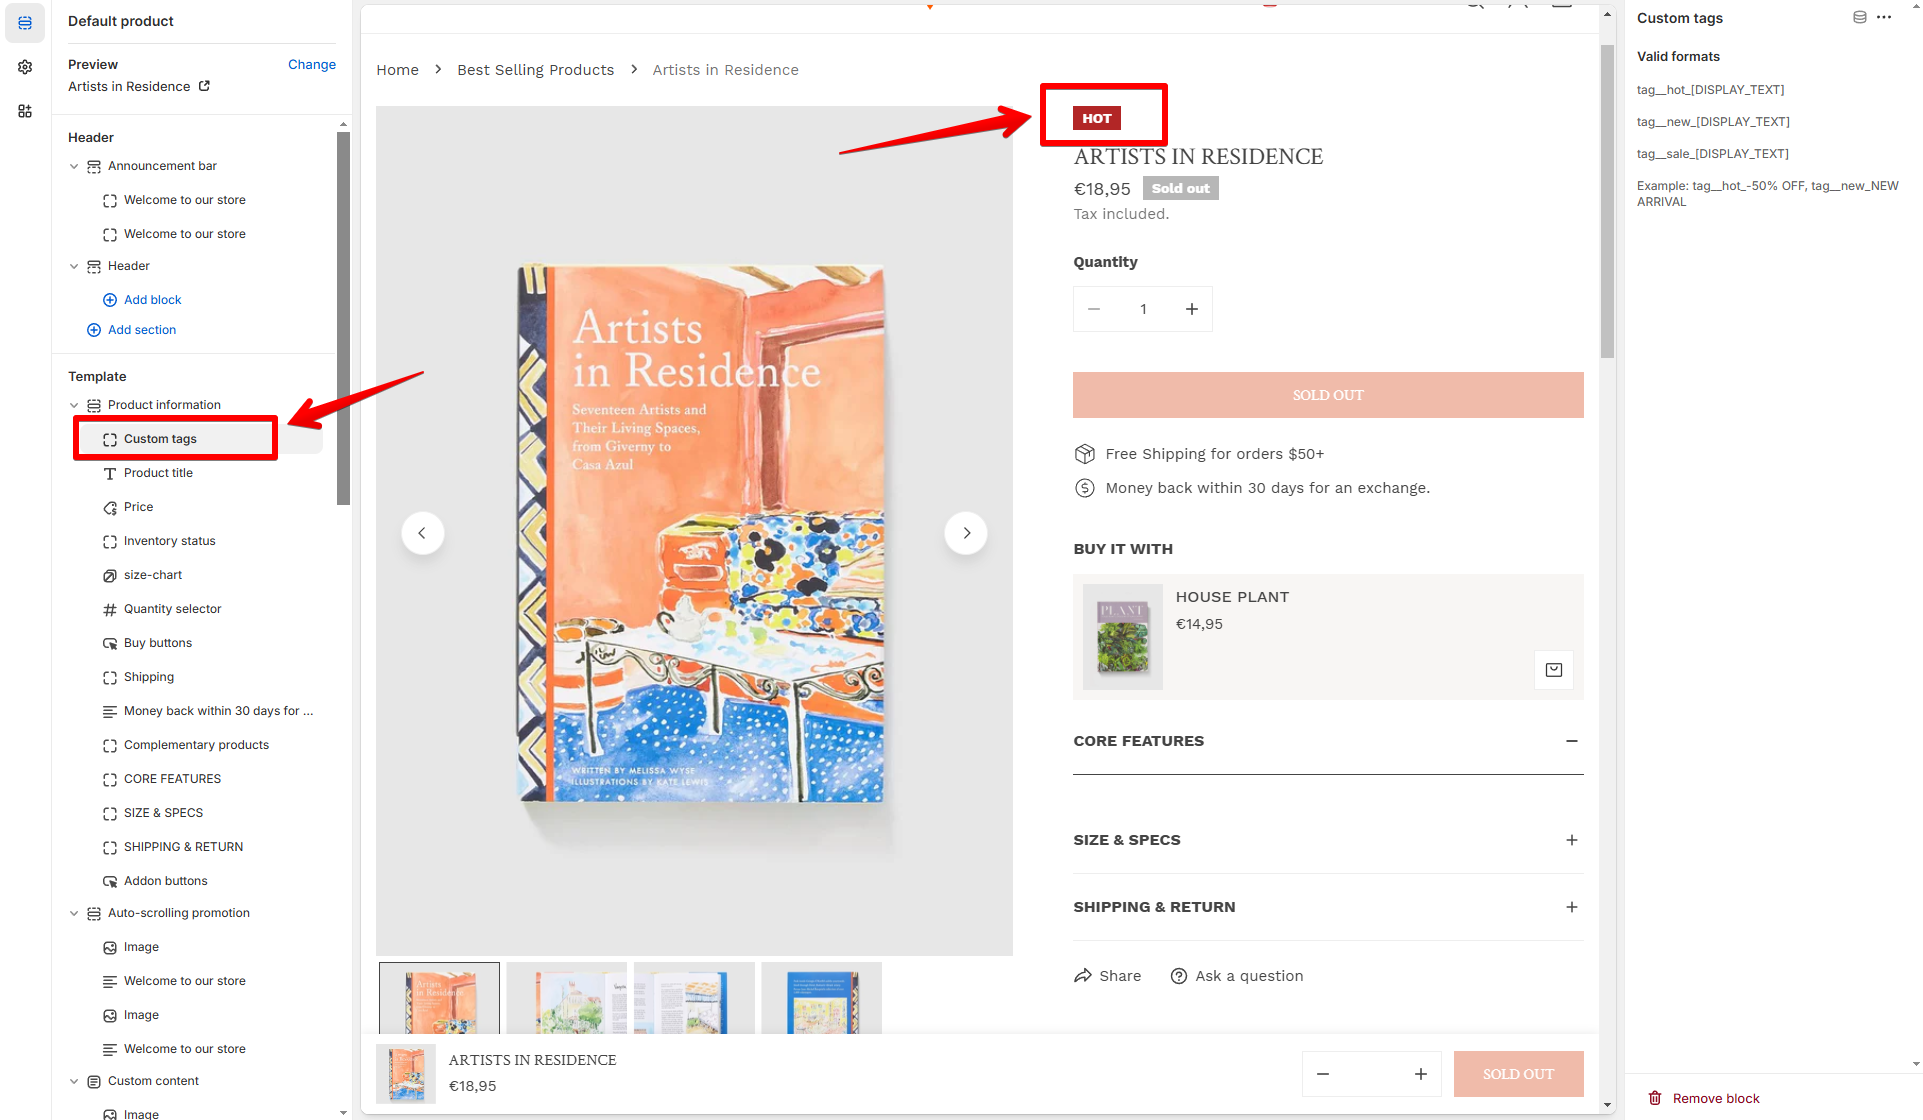1923x1120 pixels.
Task: Increase quantity with plus button
Action: (1192, 309)
